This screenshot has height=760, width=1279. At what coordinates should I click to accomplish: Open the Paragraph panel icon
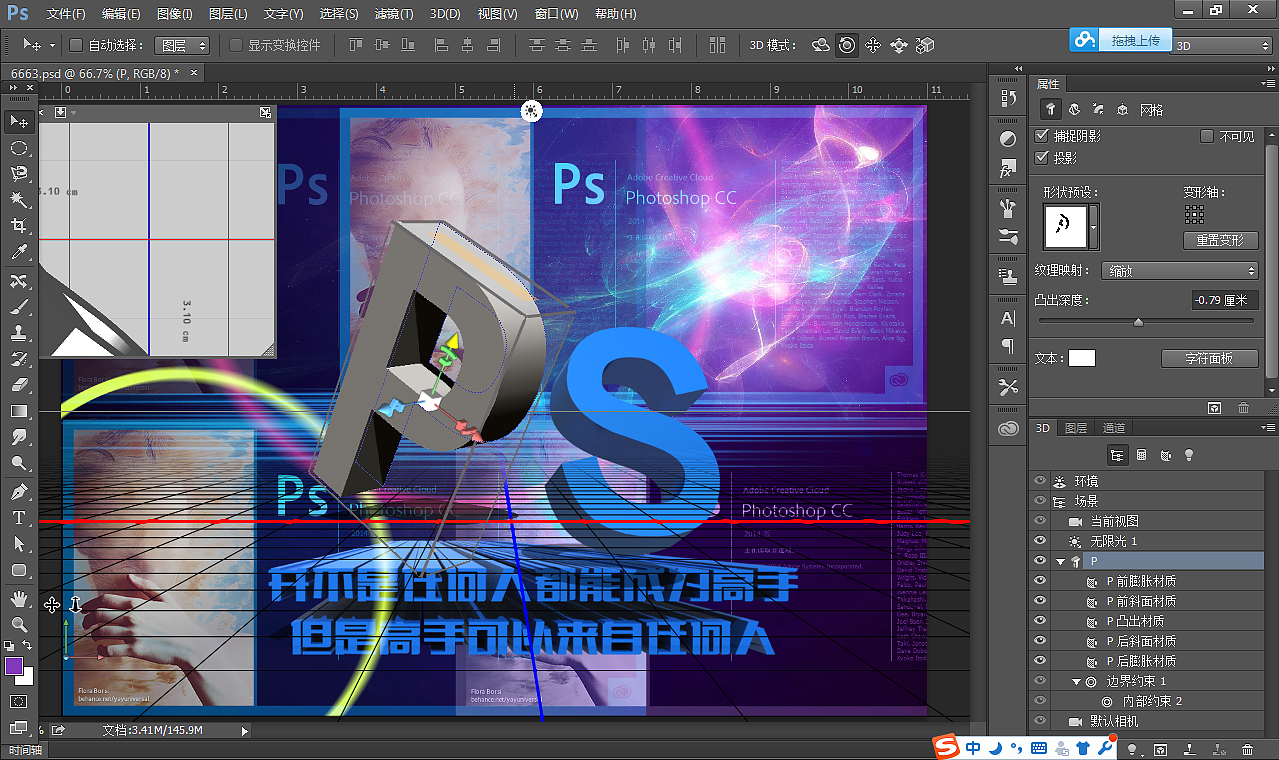[x=1008, y=346]
